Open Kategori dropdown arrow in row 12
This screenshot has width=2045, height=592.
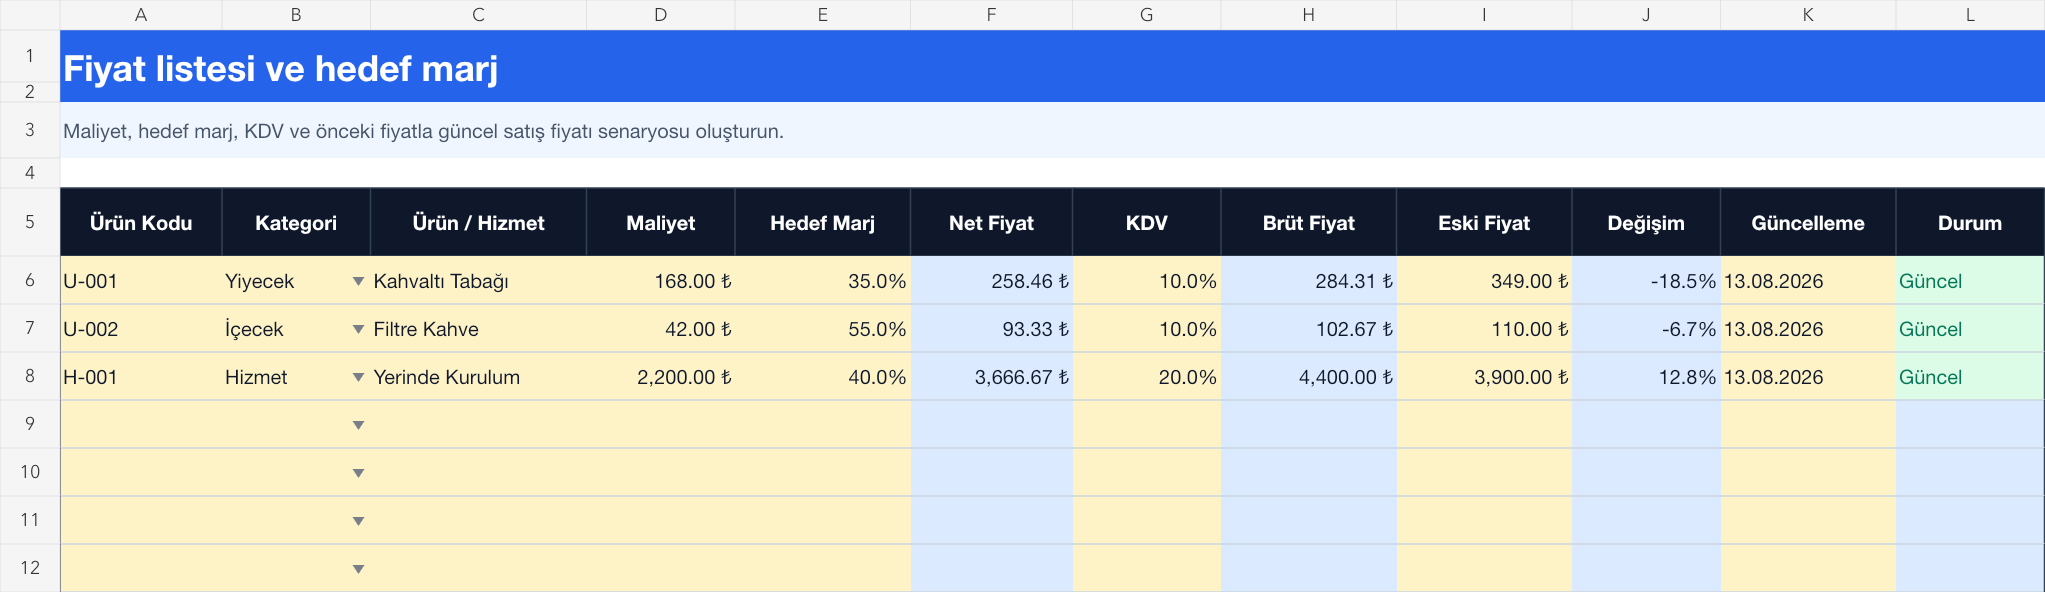pos(358,570)
